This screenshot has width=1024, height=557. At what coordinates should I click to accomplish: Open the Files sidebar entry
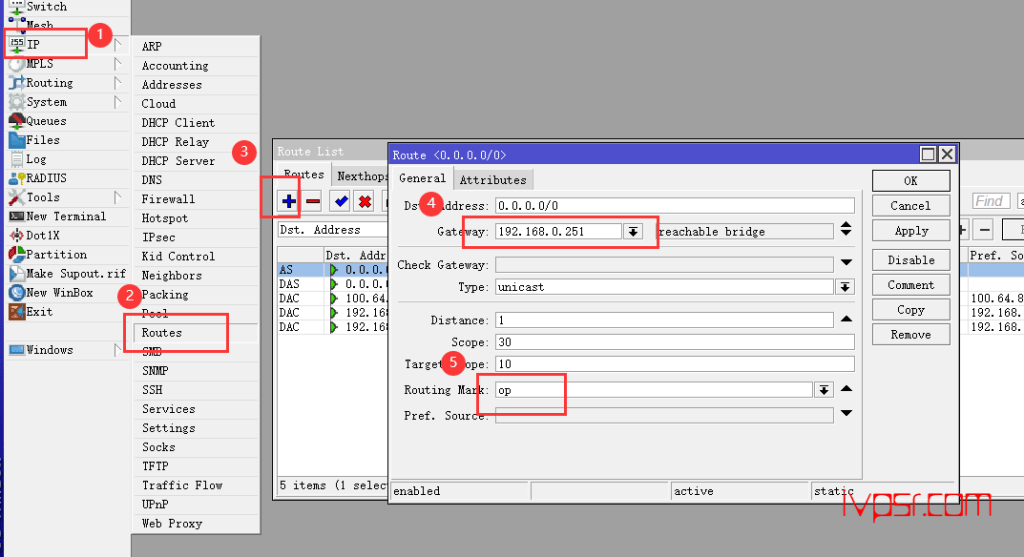[43, 140]
